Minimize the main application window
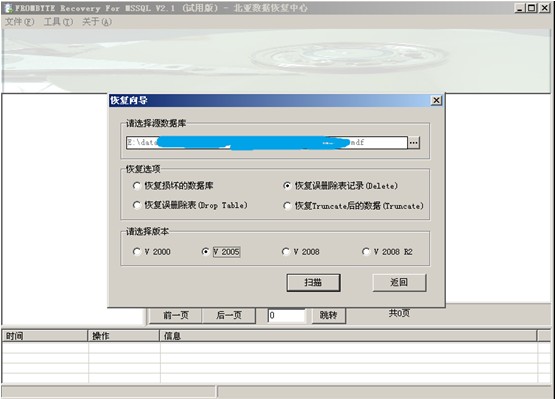557x399 pixels. click(x=520, y=8)
